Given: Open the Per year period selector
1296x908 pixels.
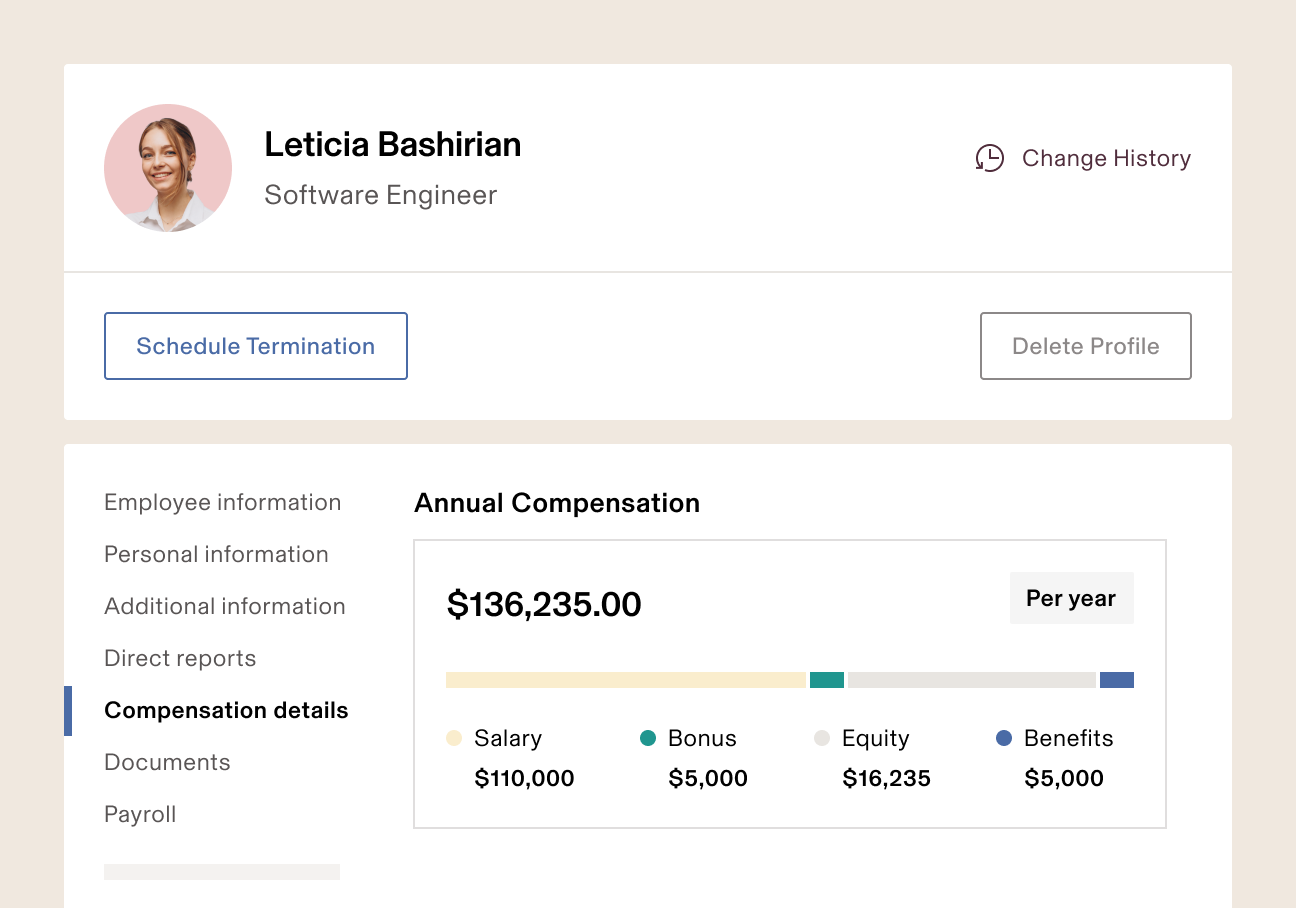Looking at the screenshot, I should pyautogui.click(x=1071, y=598).
